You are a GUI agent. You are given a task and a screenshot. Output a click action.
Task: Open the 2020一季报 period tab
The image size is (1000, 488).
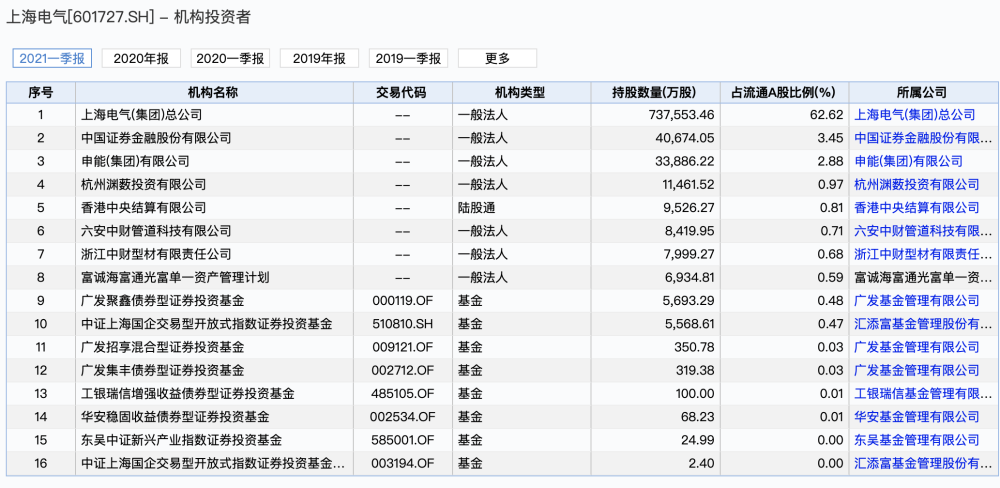point(230,58)
